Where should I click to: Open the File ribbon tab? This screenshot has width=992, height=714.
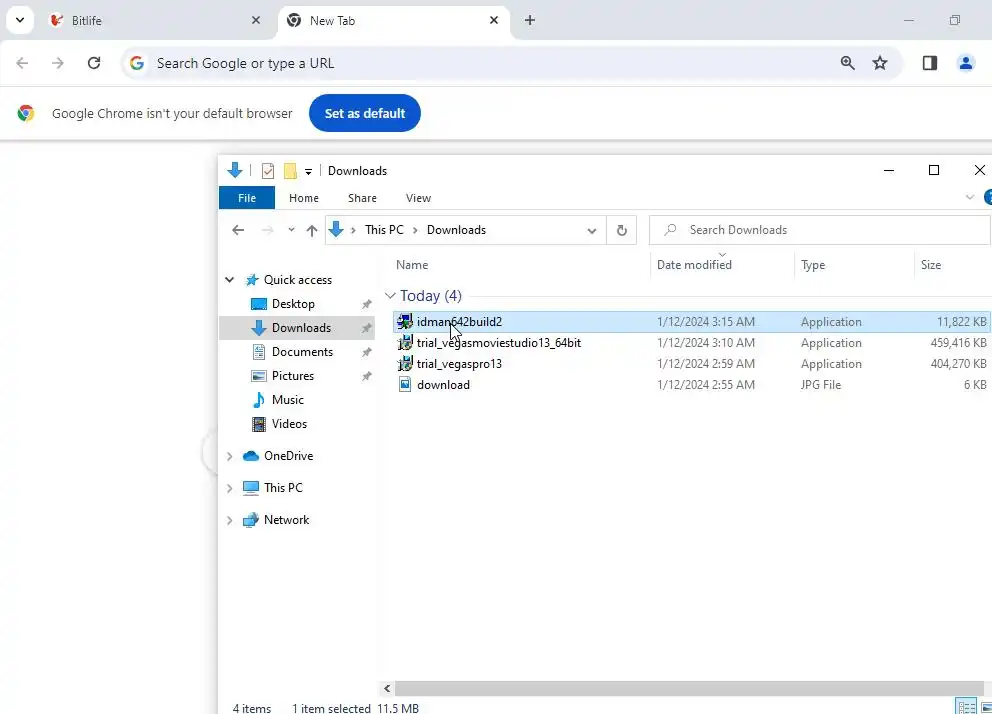(x=247, y=198)
